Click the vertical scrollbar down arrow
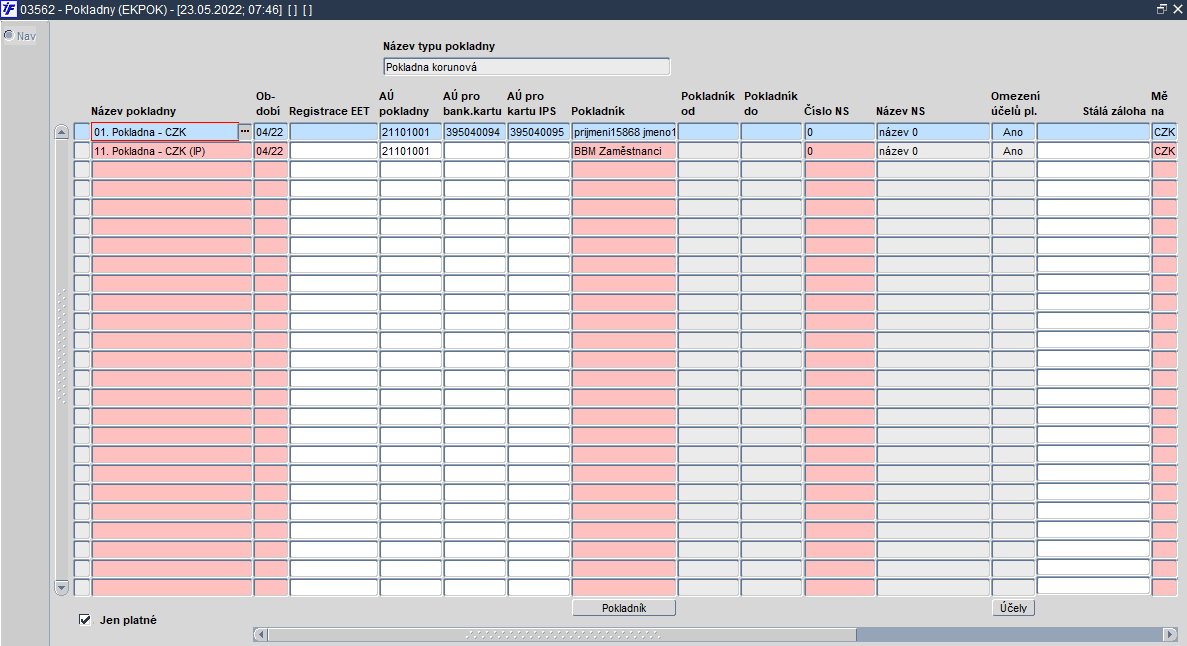 (62, 587)
